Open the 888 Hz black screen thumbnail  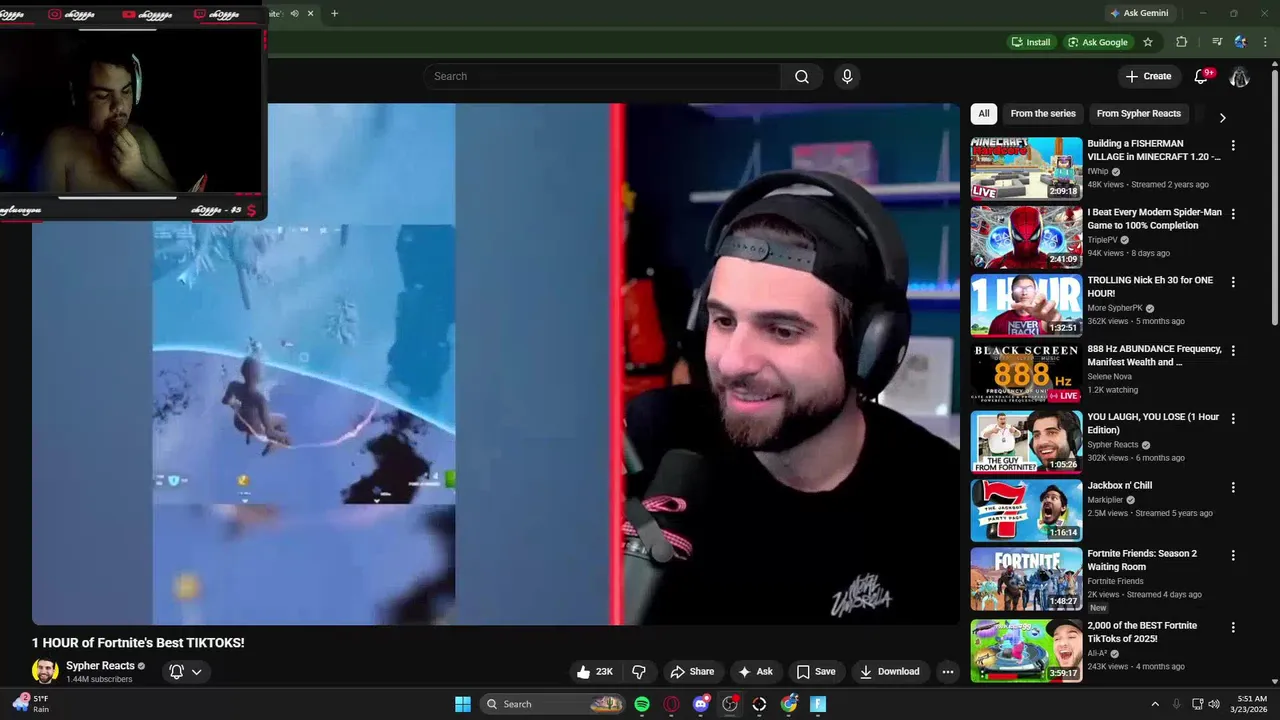(1026, 374)
